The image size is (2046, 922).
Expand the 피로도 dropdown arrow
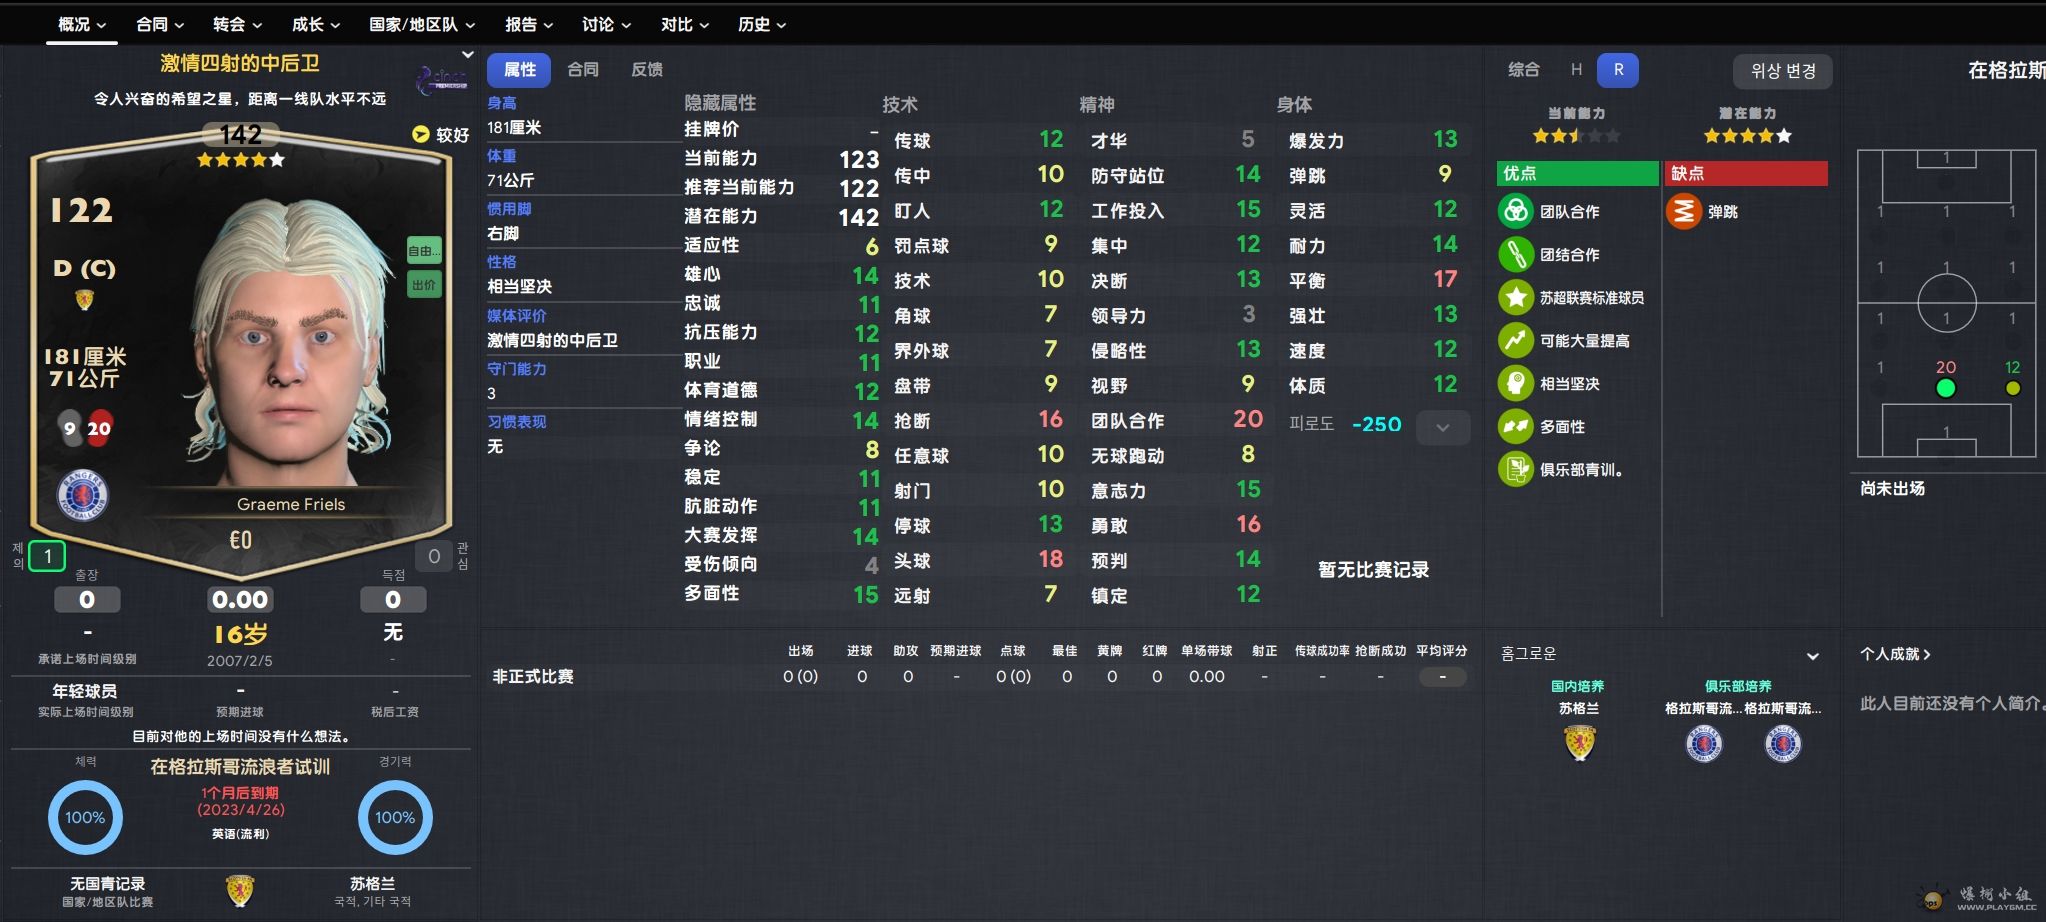[1442, 427]
